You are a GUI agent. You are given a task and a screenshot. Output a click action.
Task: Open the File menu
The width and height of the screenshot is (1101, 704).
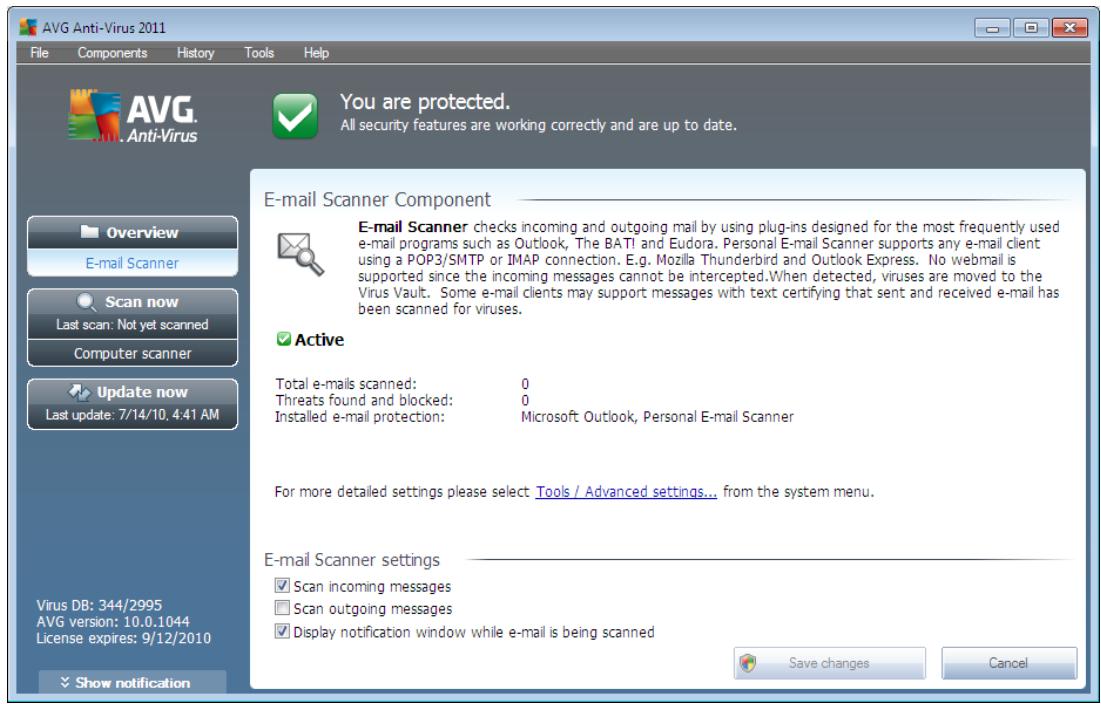point(39,53)
